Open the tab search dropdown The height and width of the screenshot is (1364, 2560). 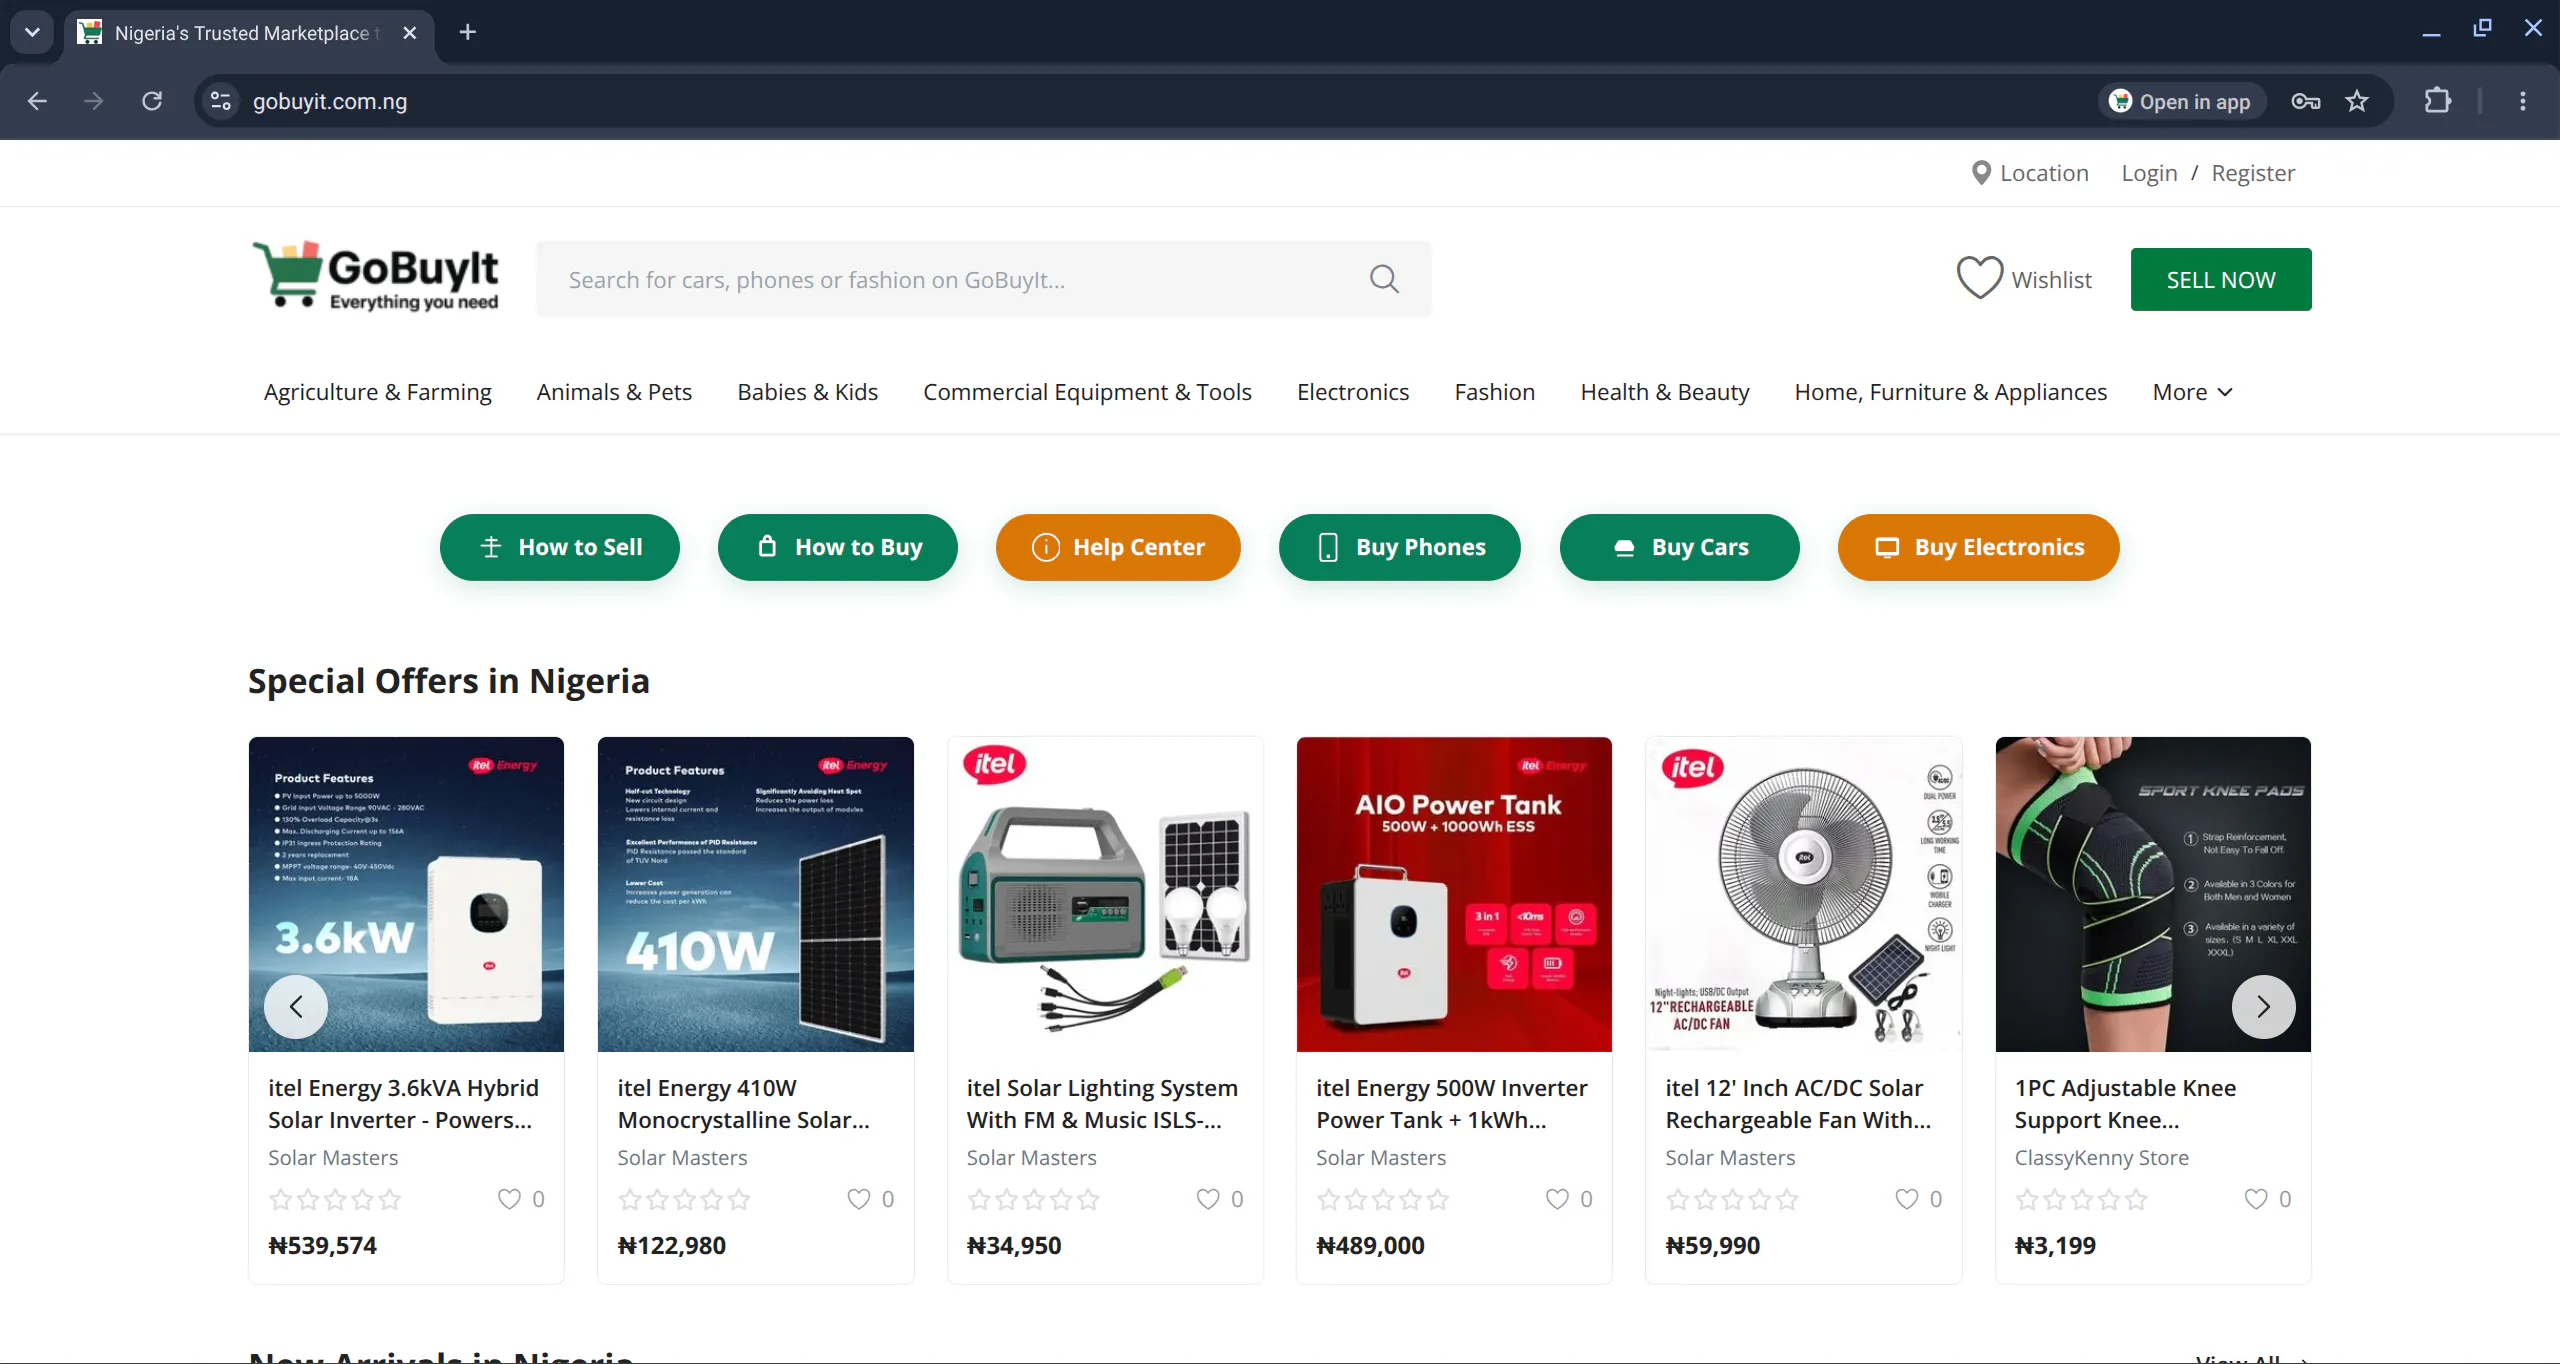pyautogui.click(x=32, y=32)
